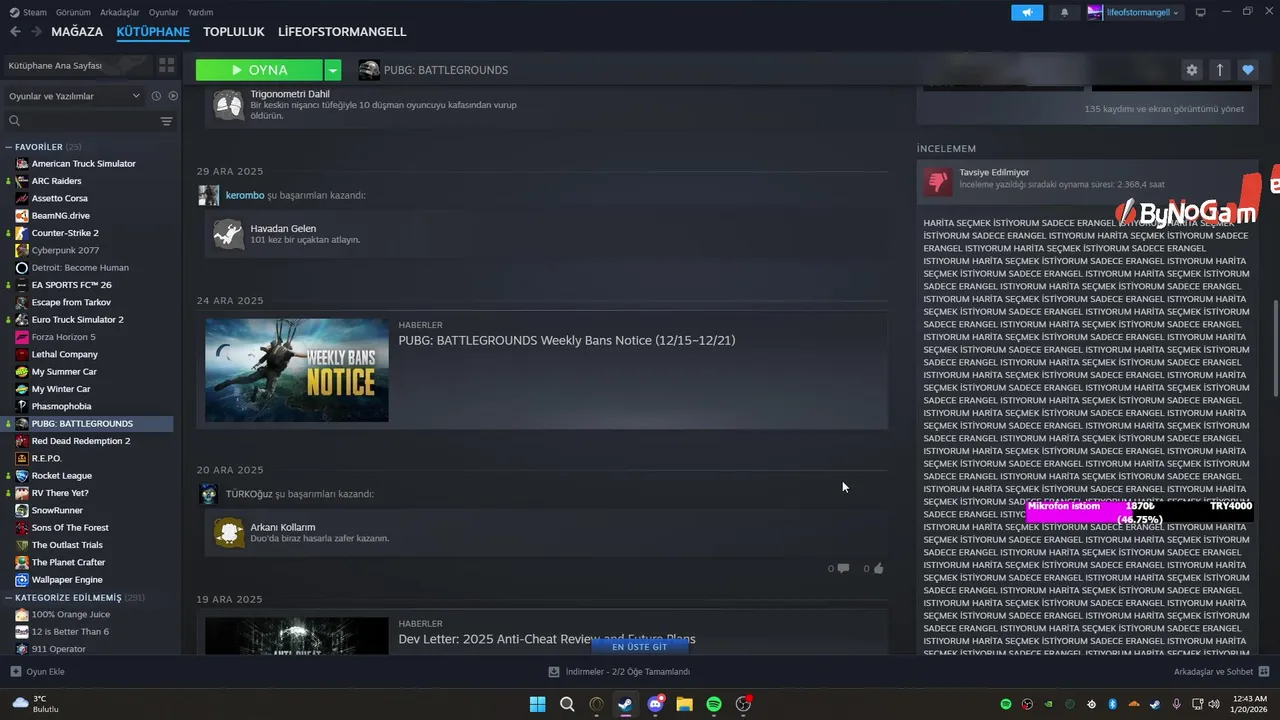The image size is (1280, 720).
Task: Select American Truck Simulator in library
Action: tap(83, 163)
